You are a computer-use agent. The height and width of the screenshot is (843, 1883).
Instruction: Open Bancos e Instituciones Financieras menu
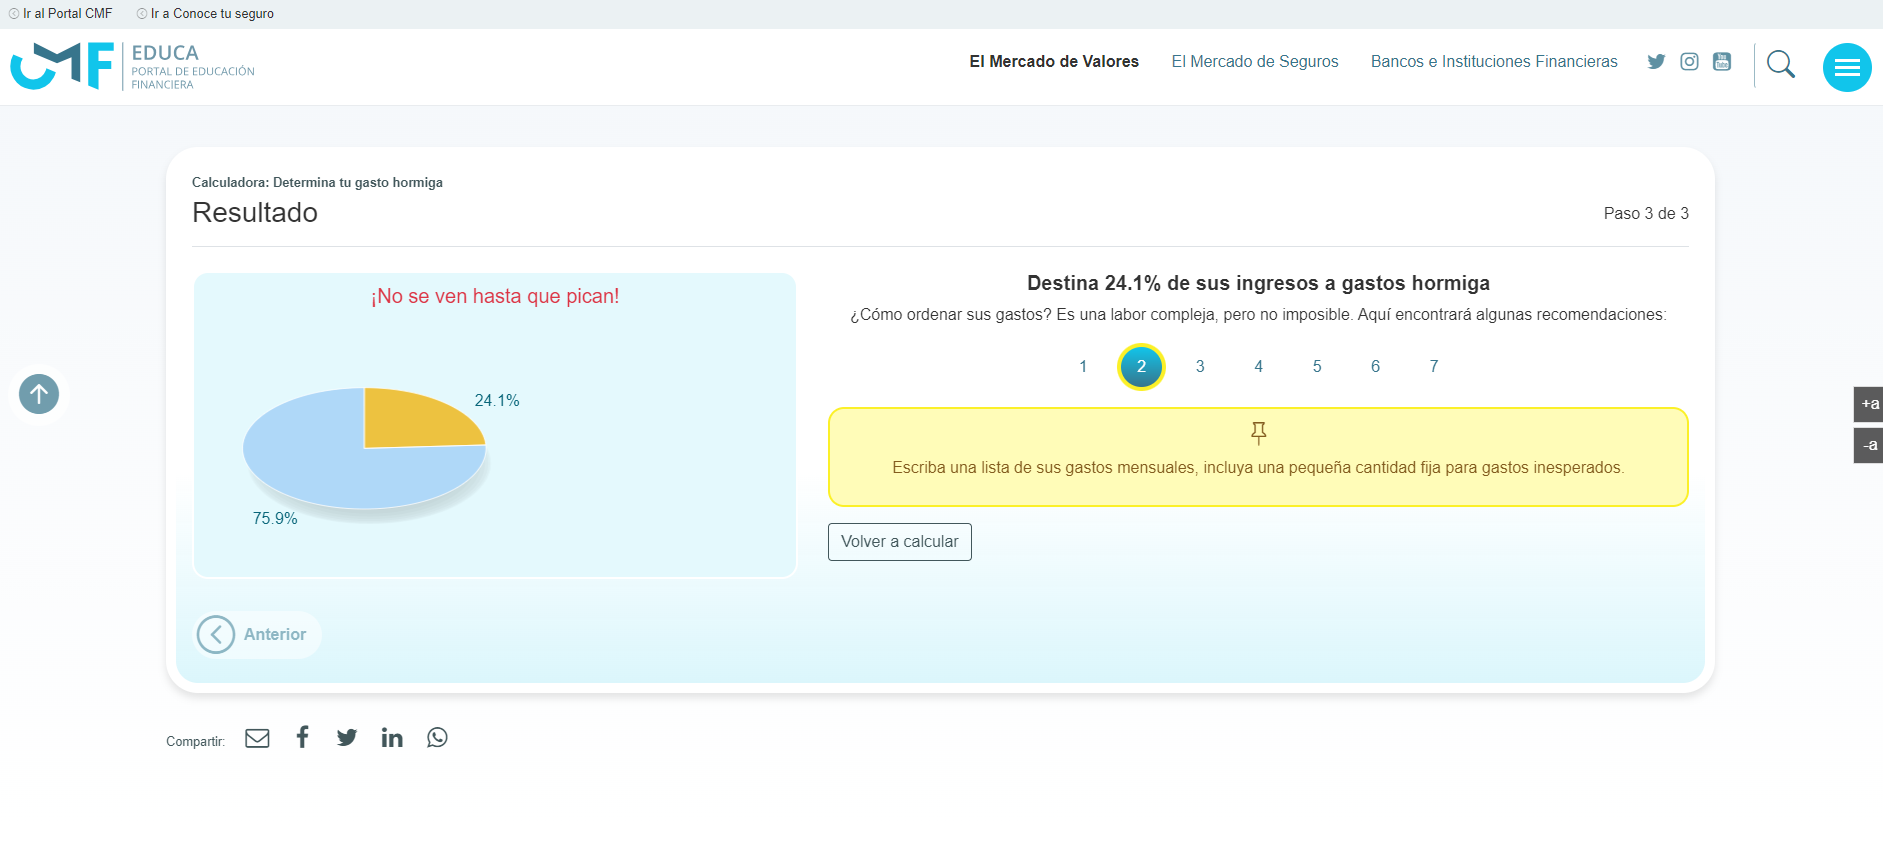[x=1493, y=62]
